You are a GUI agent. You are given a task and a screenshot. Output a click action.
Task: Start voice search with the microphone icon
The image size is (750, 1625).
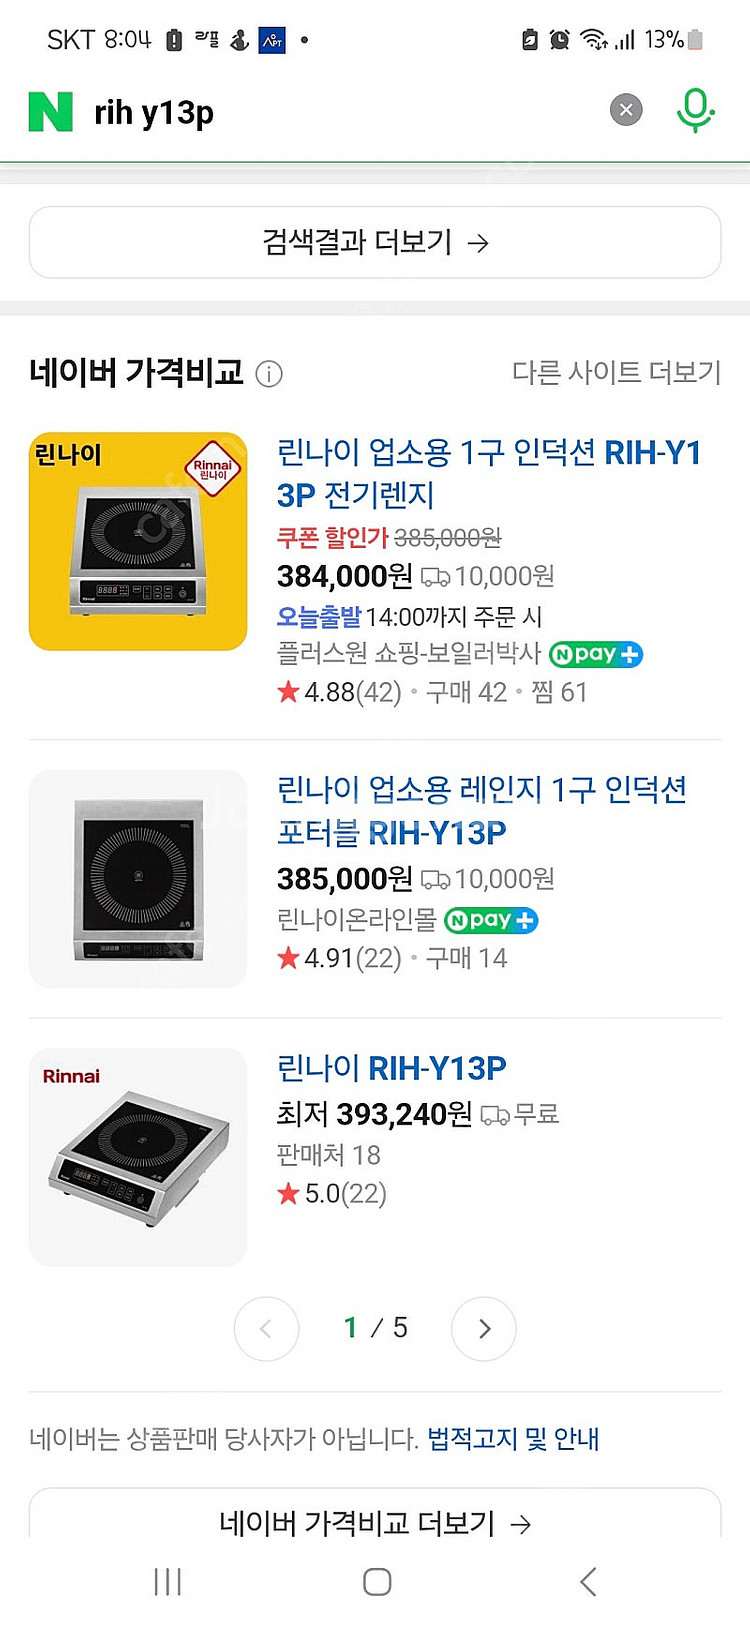[x=695, y=110]
